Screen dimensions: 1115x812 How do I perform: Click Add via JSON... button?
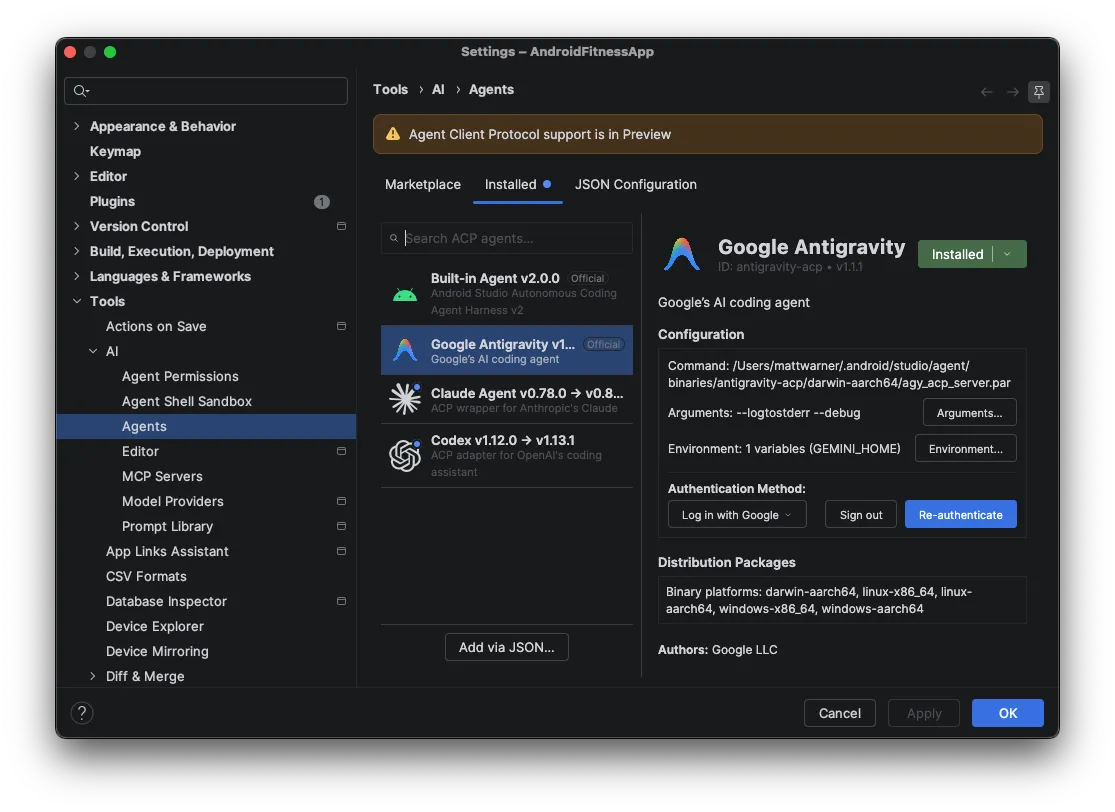(506, 648)
